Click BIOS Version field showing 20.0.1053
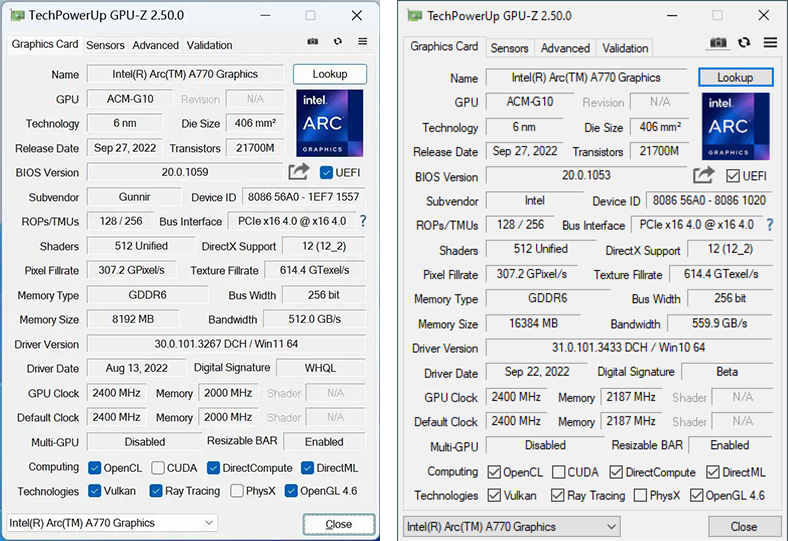The width and height of the screenshot is (788, 541). 586,175
